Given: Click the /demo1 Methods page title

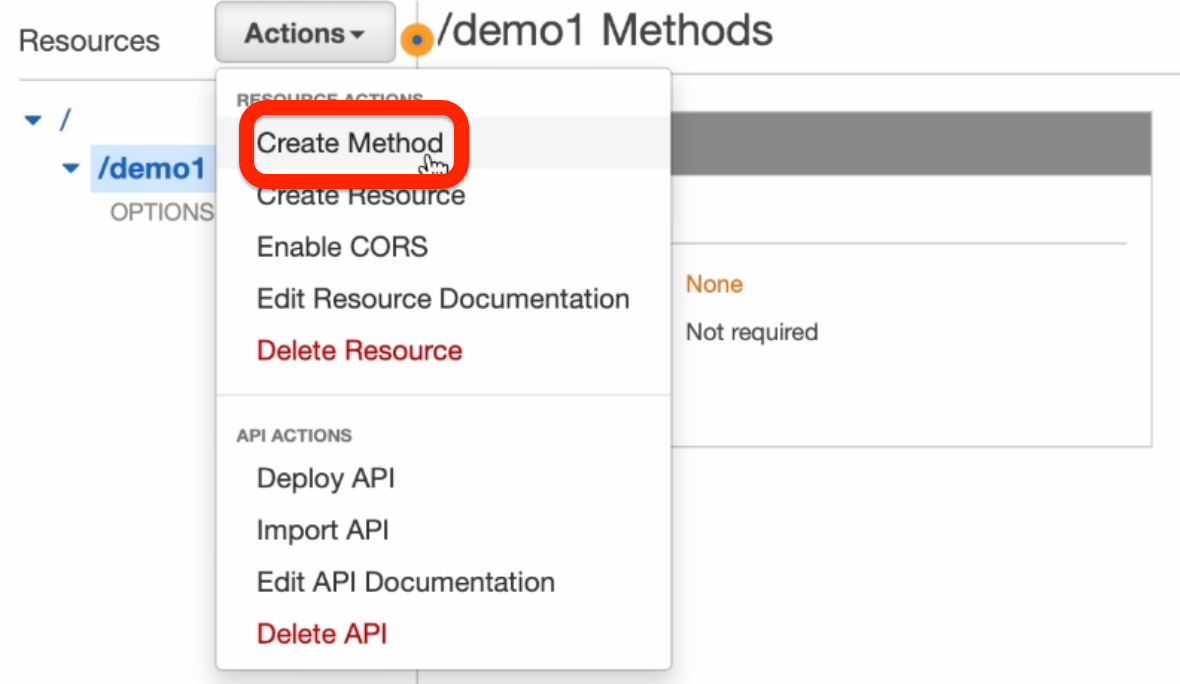Looking at the screenshot, I should tap(605, 31).
